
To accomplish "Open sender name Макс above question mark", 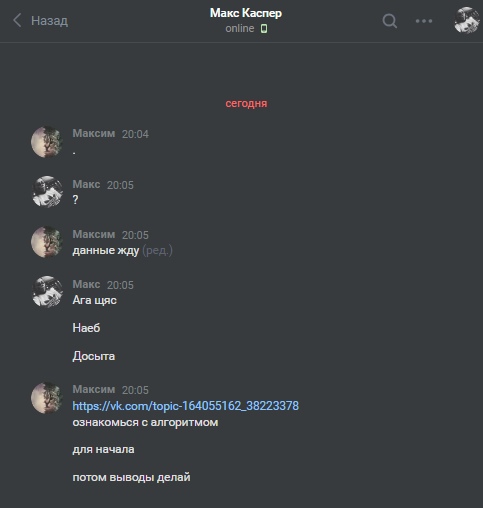I will click(86, 184).
